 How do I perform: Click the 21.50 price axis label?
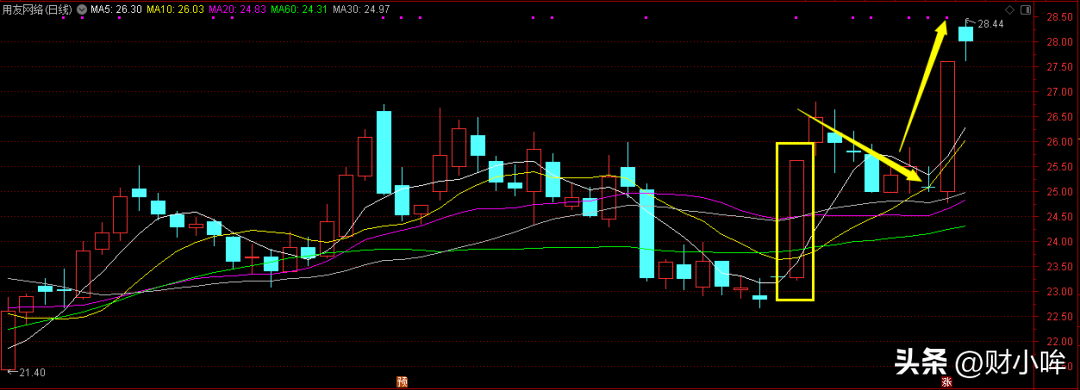tap(1060, 367)
